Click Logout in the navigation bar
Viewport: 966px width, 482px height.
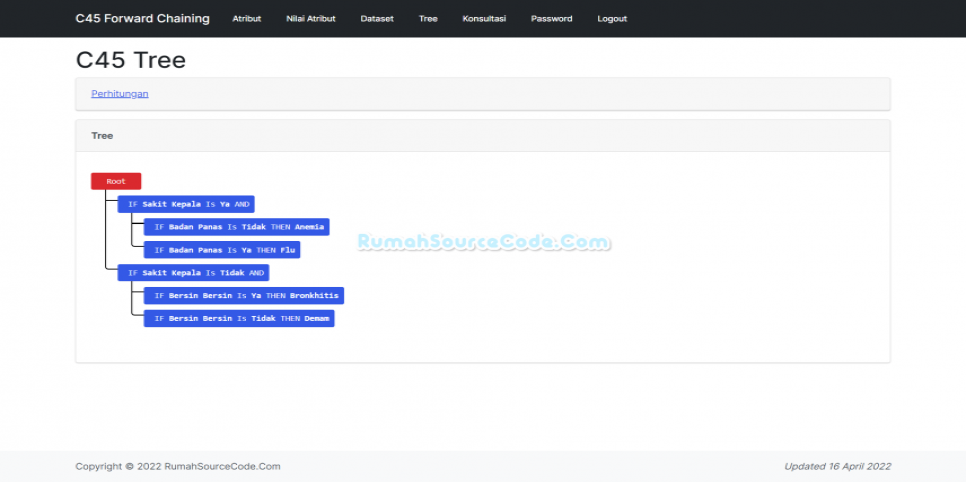click(612, 19)
